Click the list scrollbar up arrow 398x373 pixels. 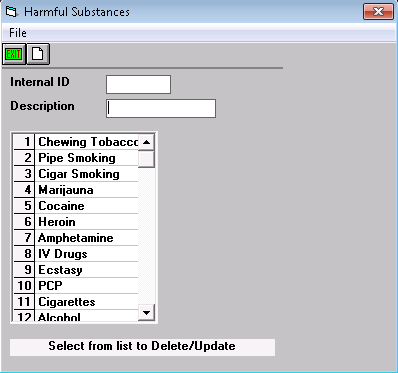146,142
